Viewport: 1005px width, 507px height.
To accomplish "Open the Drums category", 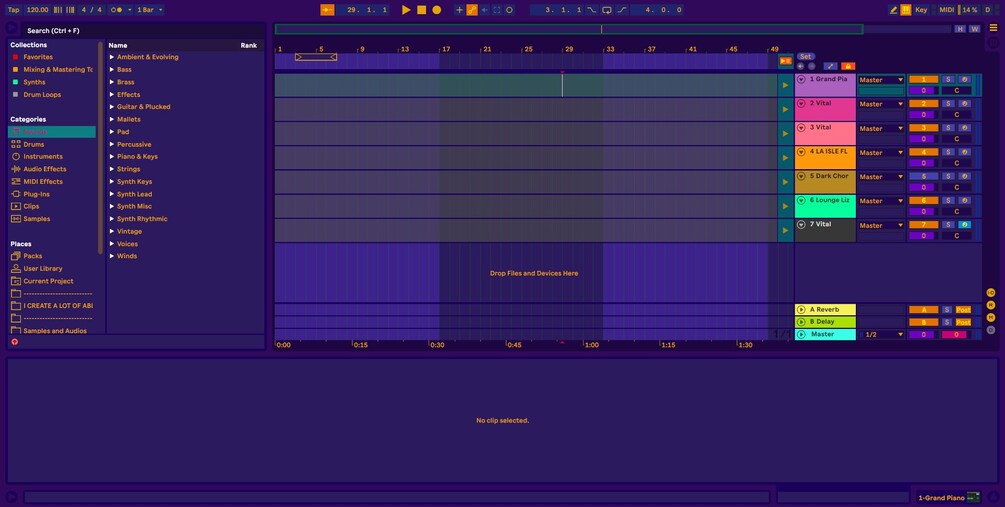I will coord(33,144).
